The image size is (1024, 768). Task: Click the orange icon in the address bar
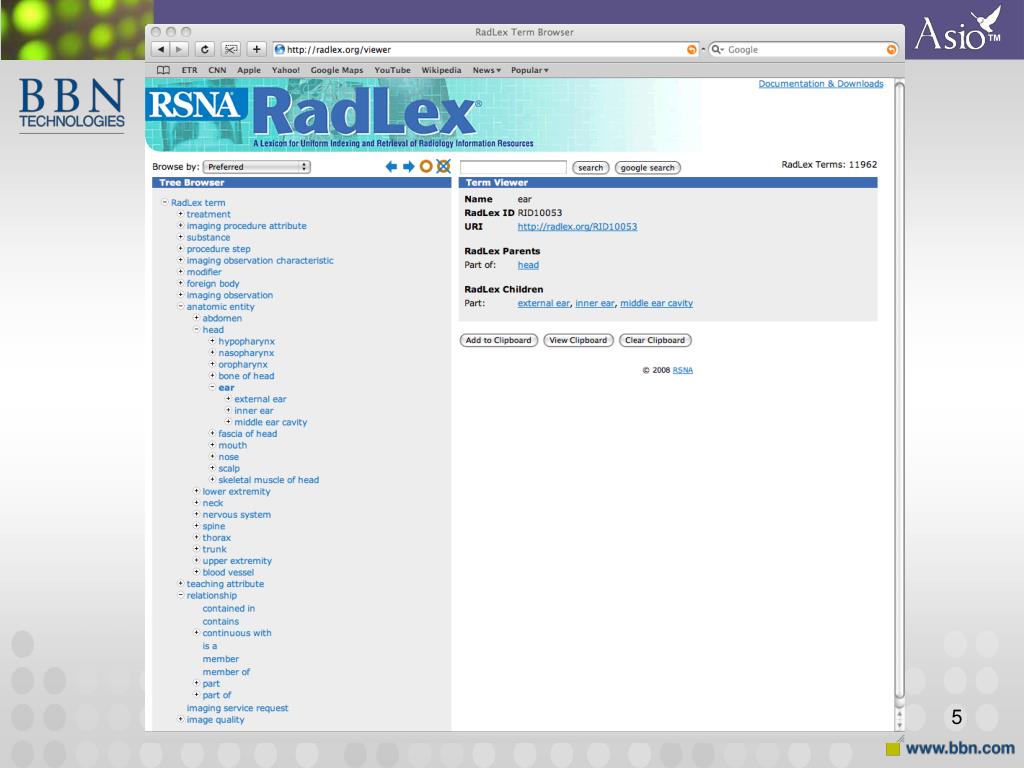692,50
